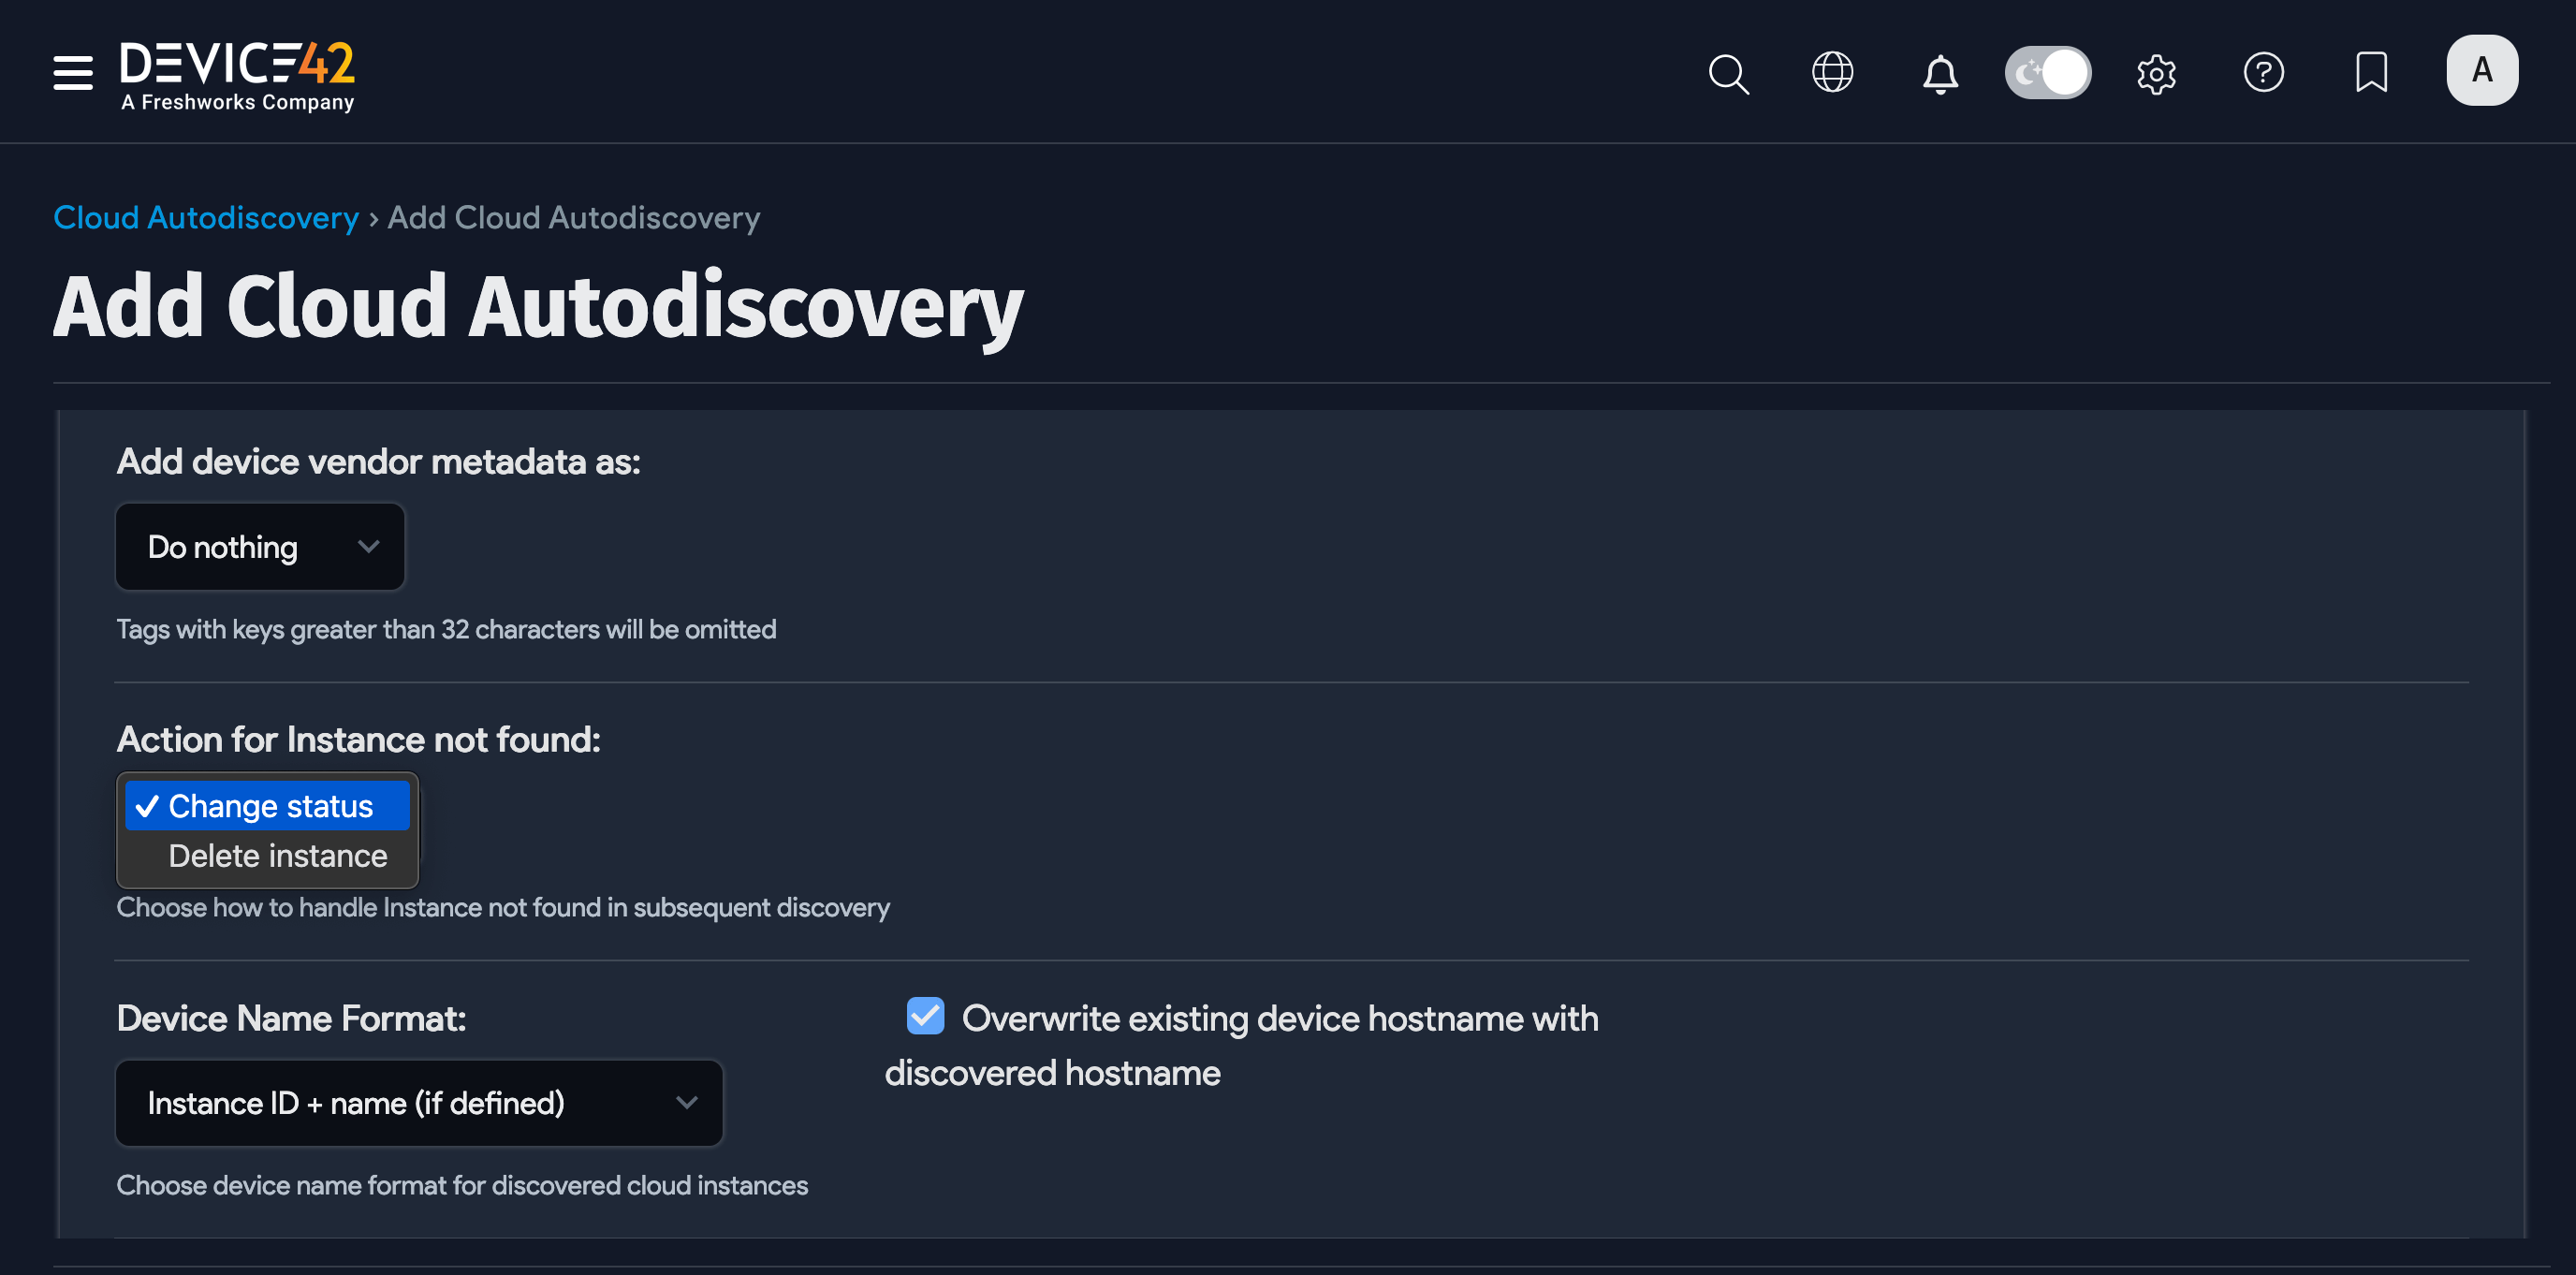Click the help question mark icon
The height and width of the screenshot is (1275, 2576).
pyautogui.click(x=2265, y=71)
